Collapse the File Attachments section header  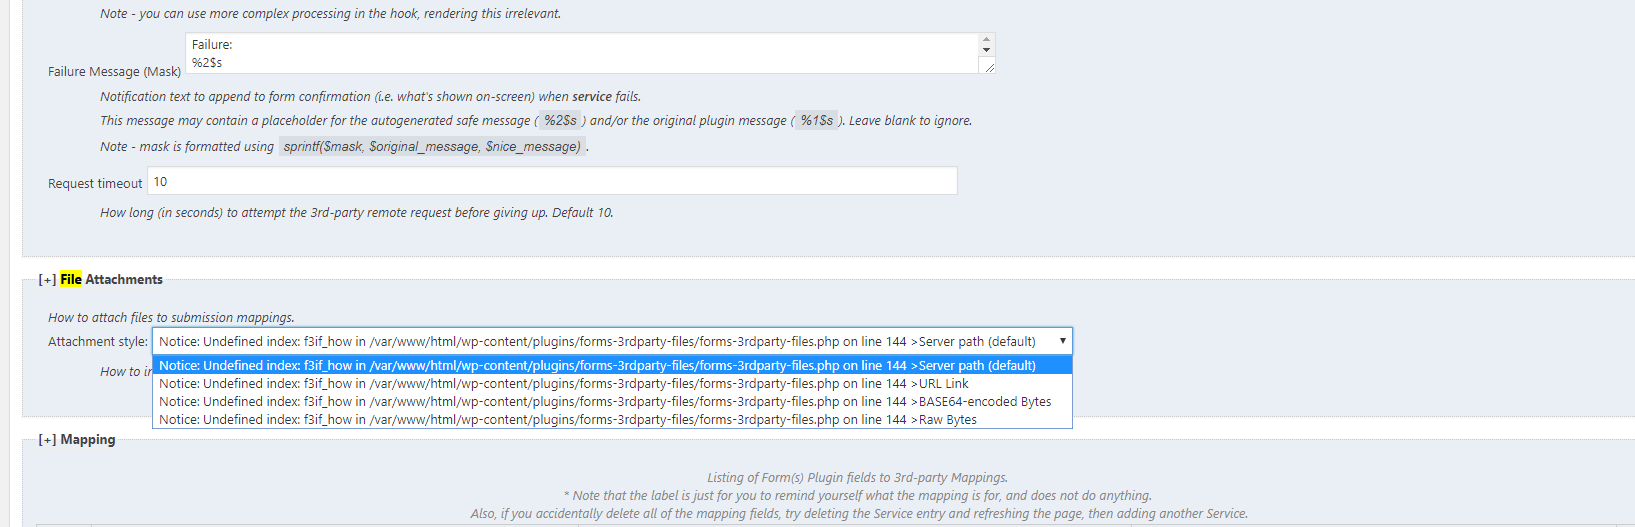100,279
